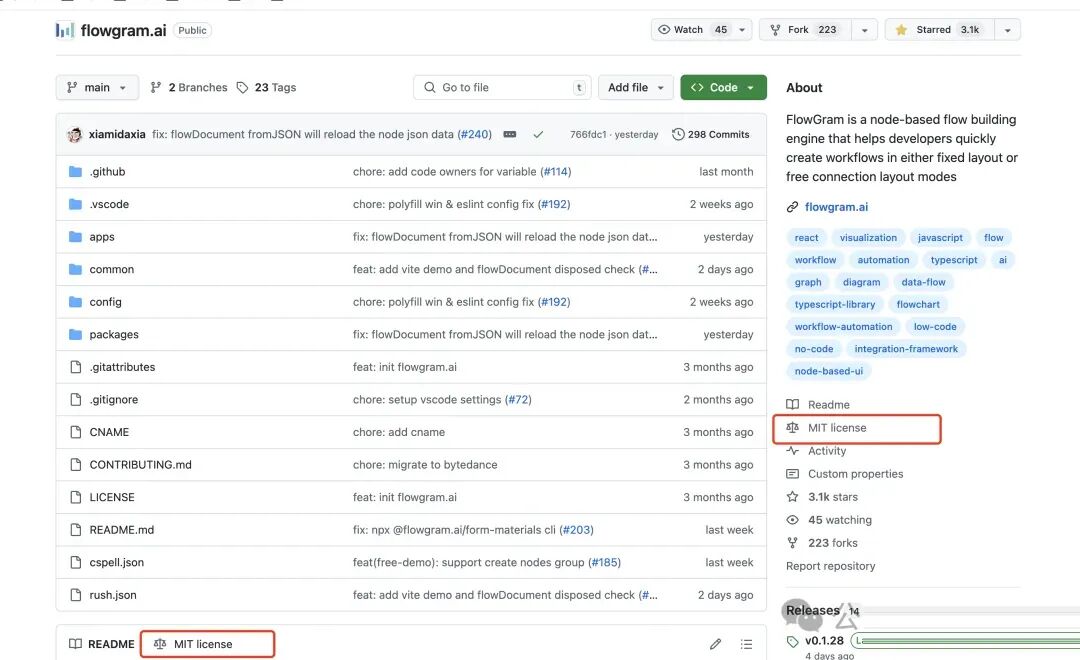Open the README outline list icon

click(x=746, y=644)
